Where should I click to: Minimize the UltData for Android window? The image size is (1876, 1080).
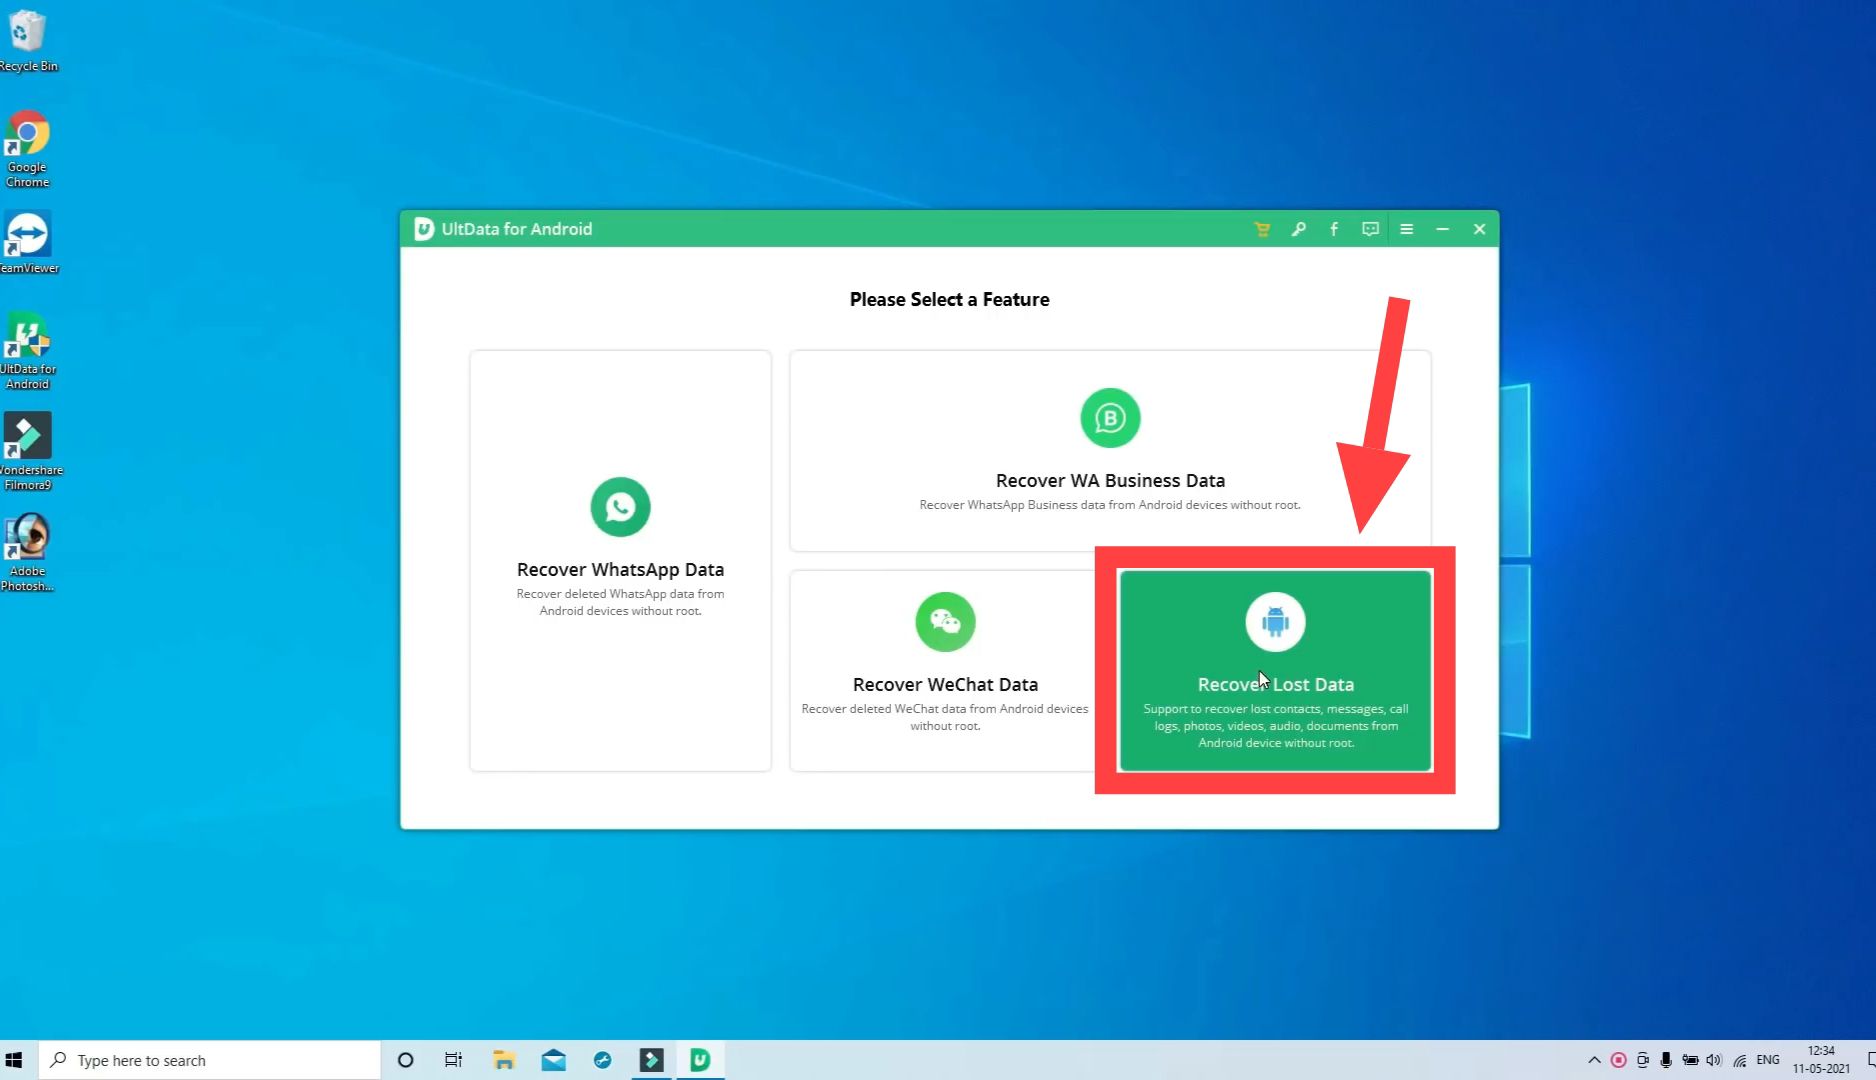1442,229
